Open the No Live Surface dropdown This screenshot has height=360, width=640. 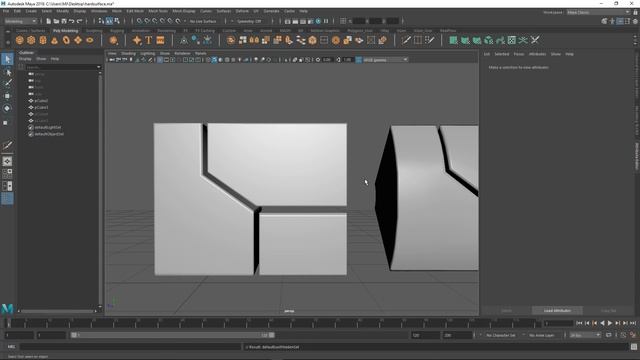coord(203,21)
